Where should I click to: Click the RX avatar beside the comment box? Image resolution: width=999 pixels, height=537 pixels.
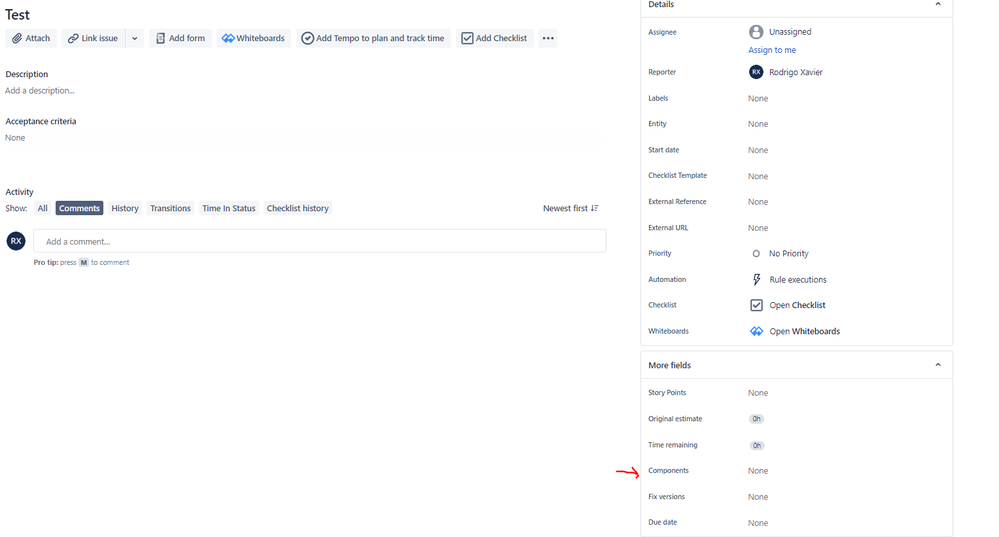[16, 241]
